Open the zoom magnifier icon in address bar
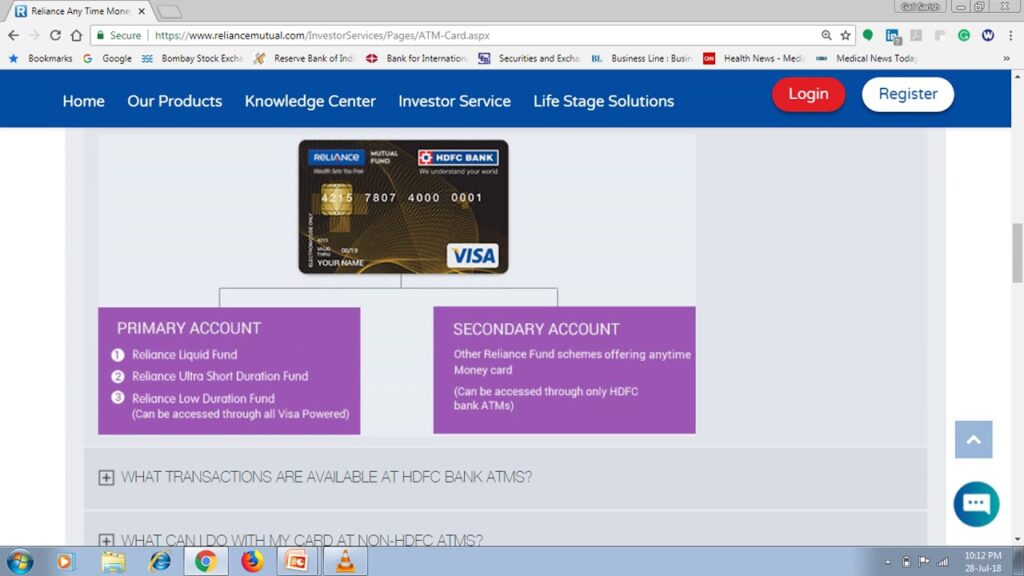Viewport: 1024px width, 576px height. tap(826, 35)
